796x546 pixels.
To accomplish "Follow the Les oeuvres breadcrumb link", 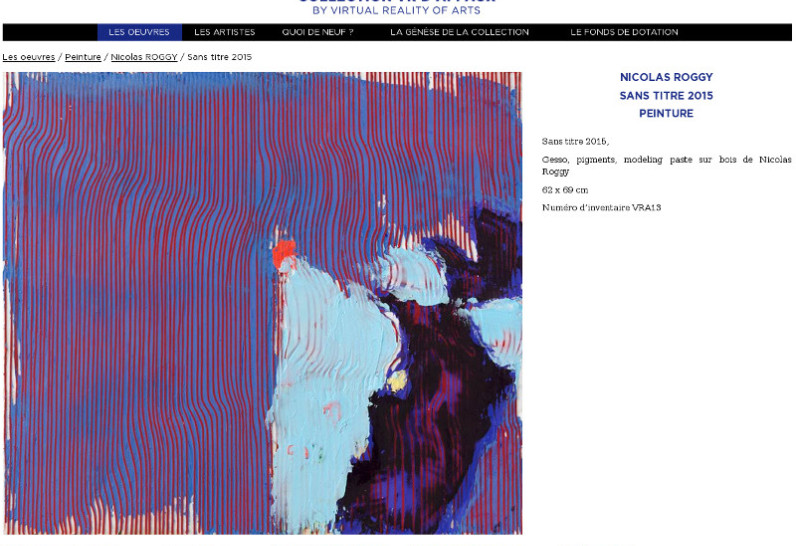I will pos(28,57).
